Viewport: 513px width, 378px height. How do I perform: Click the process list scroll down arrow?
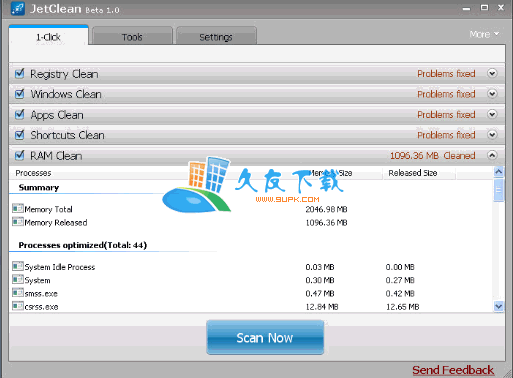(499, 306)
